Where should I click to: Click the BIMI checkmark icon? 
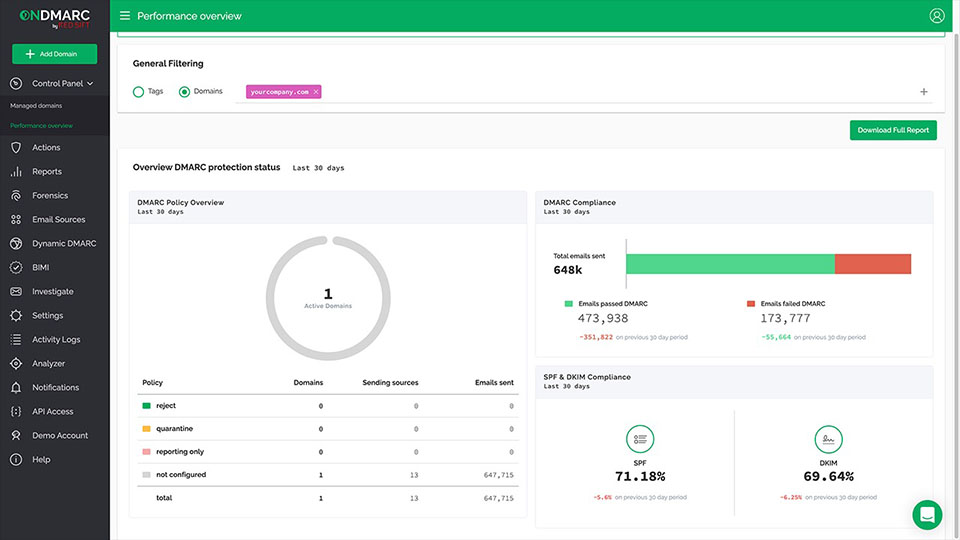[16, 268]
